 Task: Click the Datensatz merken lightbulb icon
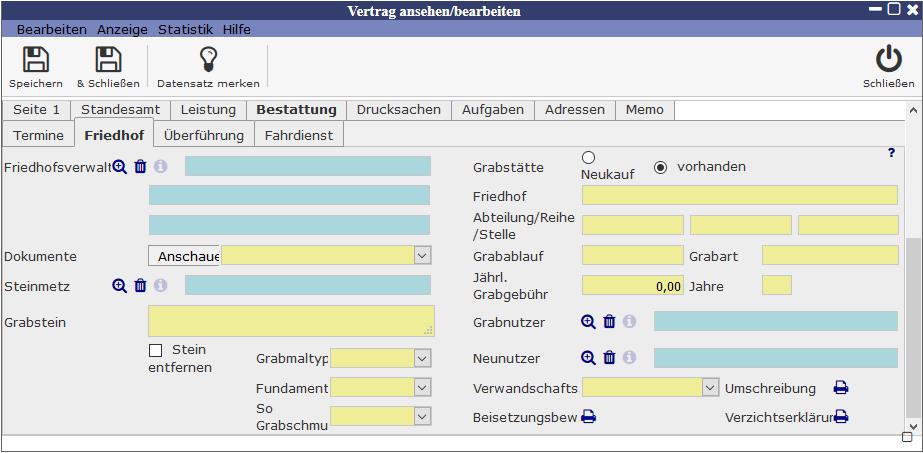pos(208,60)
